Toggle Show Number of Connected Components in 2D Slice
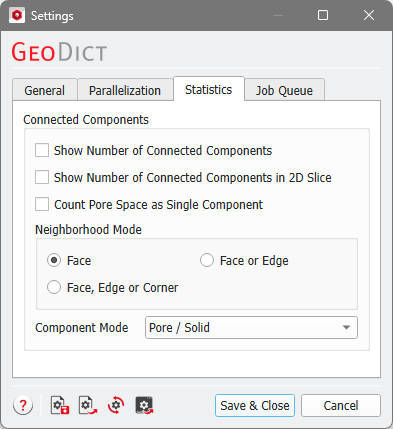Viewport: 393px width, 429px height. [42, 177]
